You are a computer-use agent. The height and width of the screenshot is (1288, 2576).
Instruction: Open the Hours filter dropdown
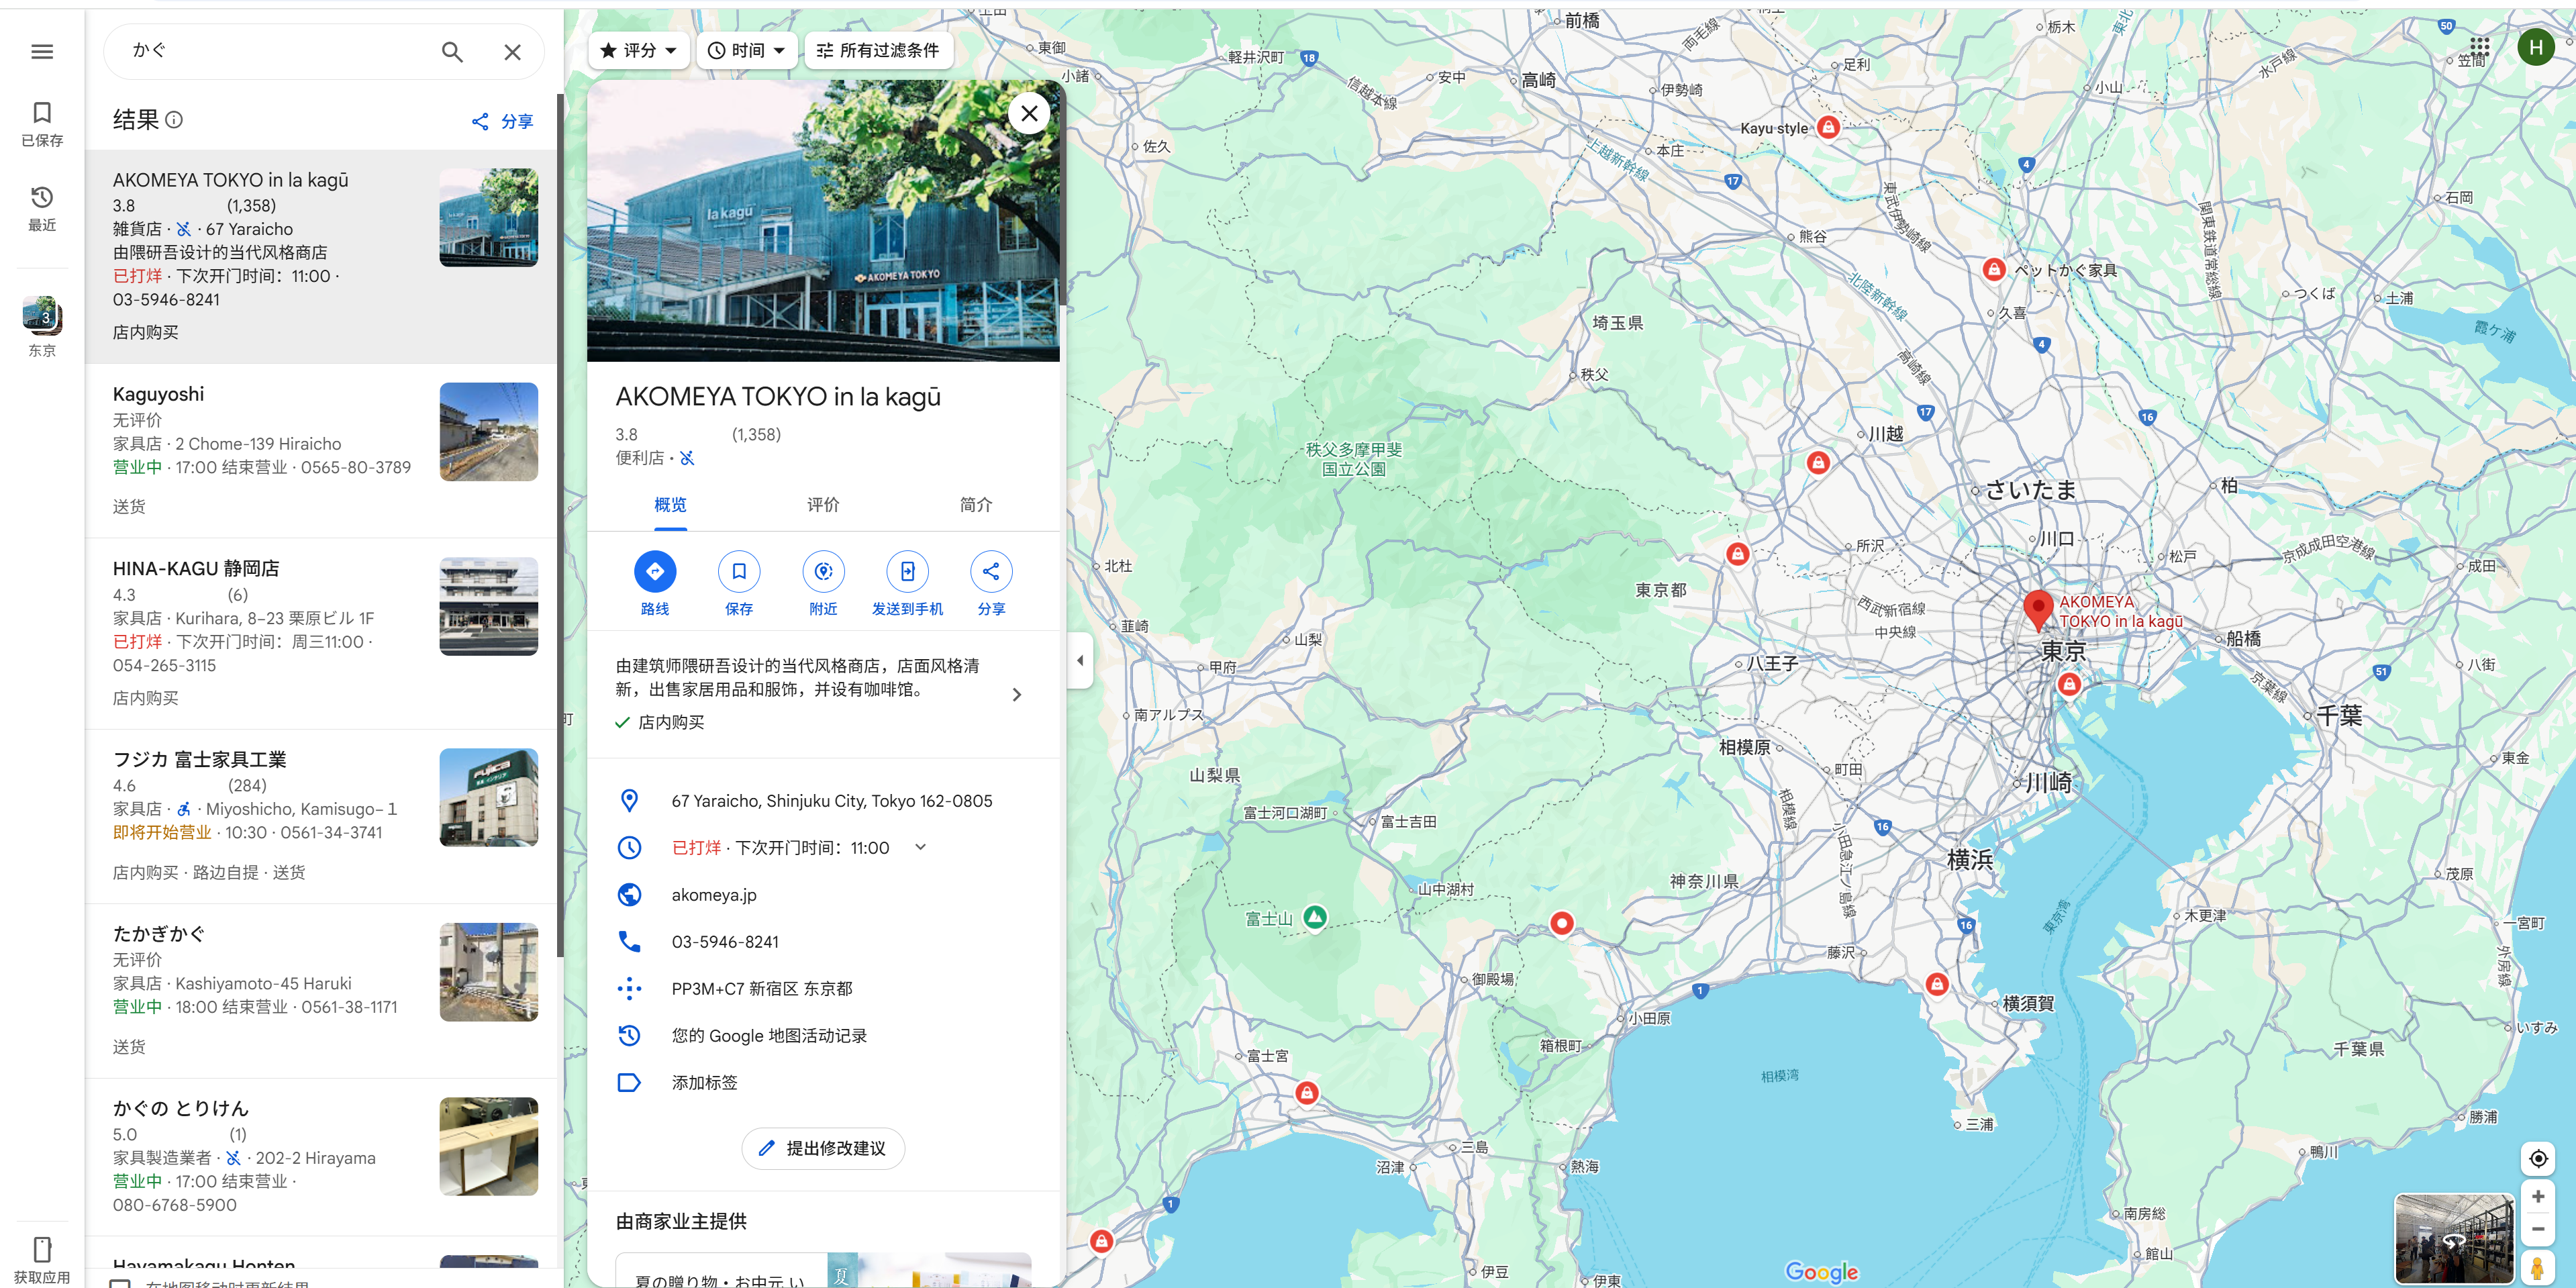[x=748, y=50]
